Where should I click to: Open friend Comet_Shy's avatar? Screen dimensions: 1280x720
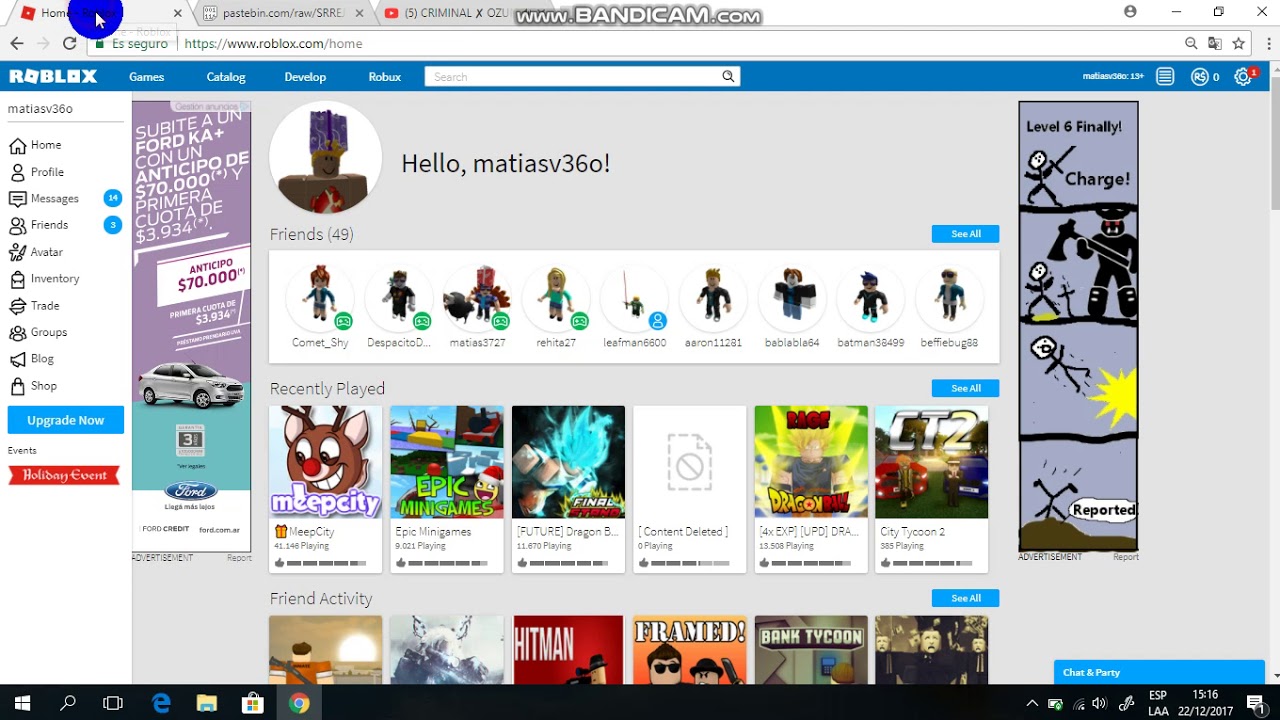pyautogui.click(x=320, y=297)
